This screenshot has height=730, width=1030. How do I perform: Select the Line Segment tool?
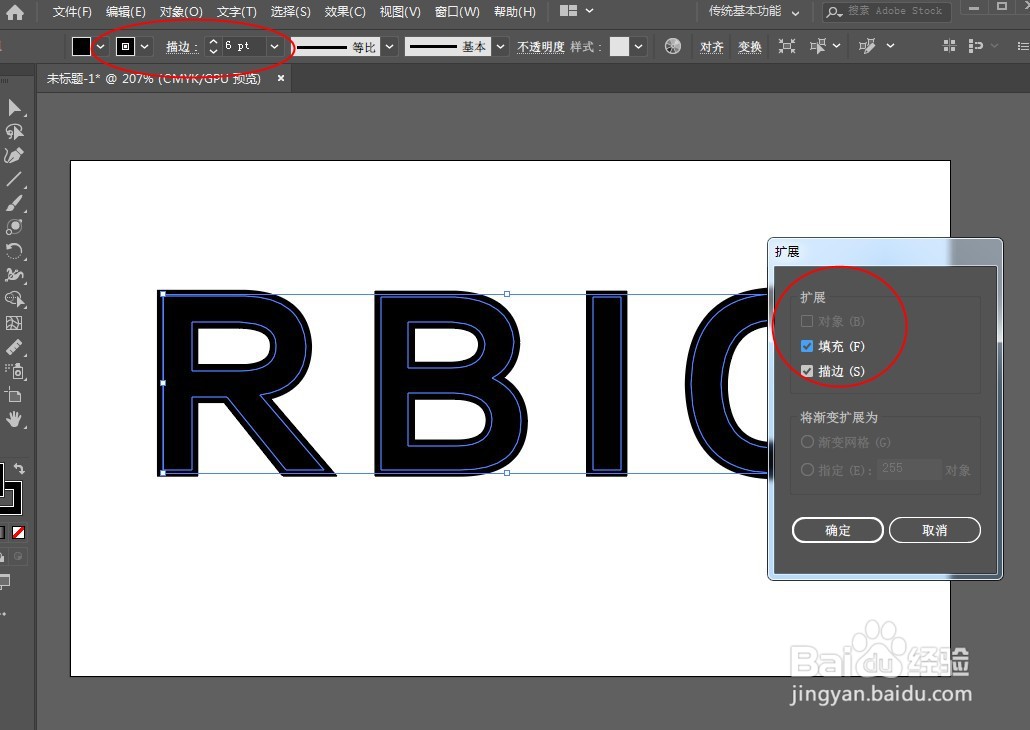pos(14,179)
